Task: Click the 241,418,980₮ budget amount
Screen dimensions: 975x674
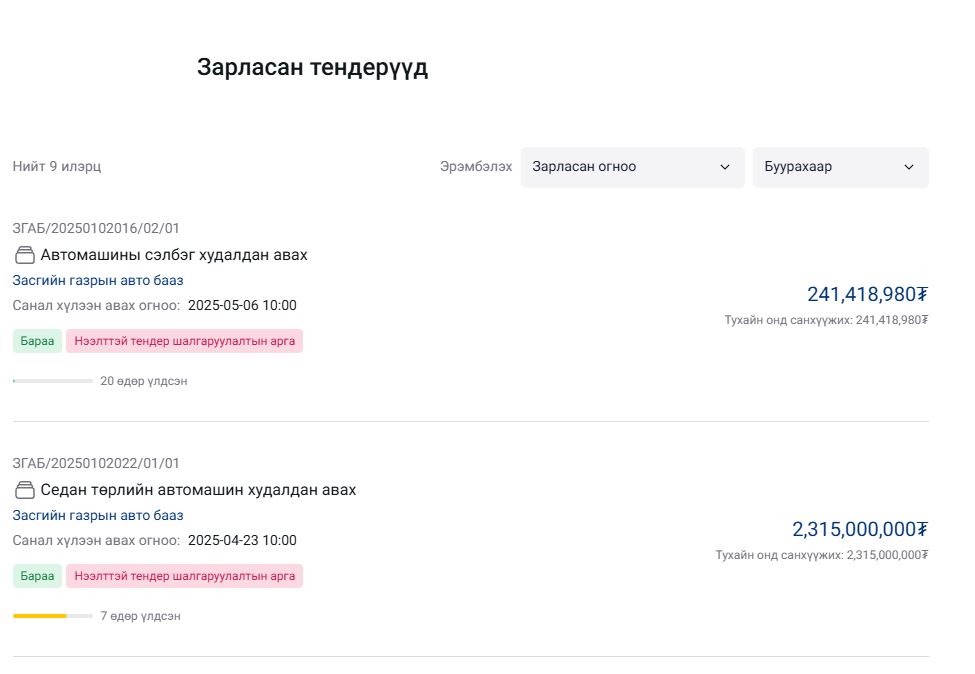Action: click(x=867, y=294)
